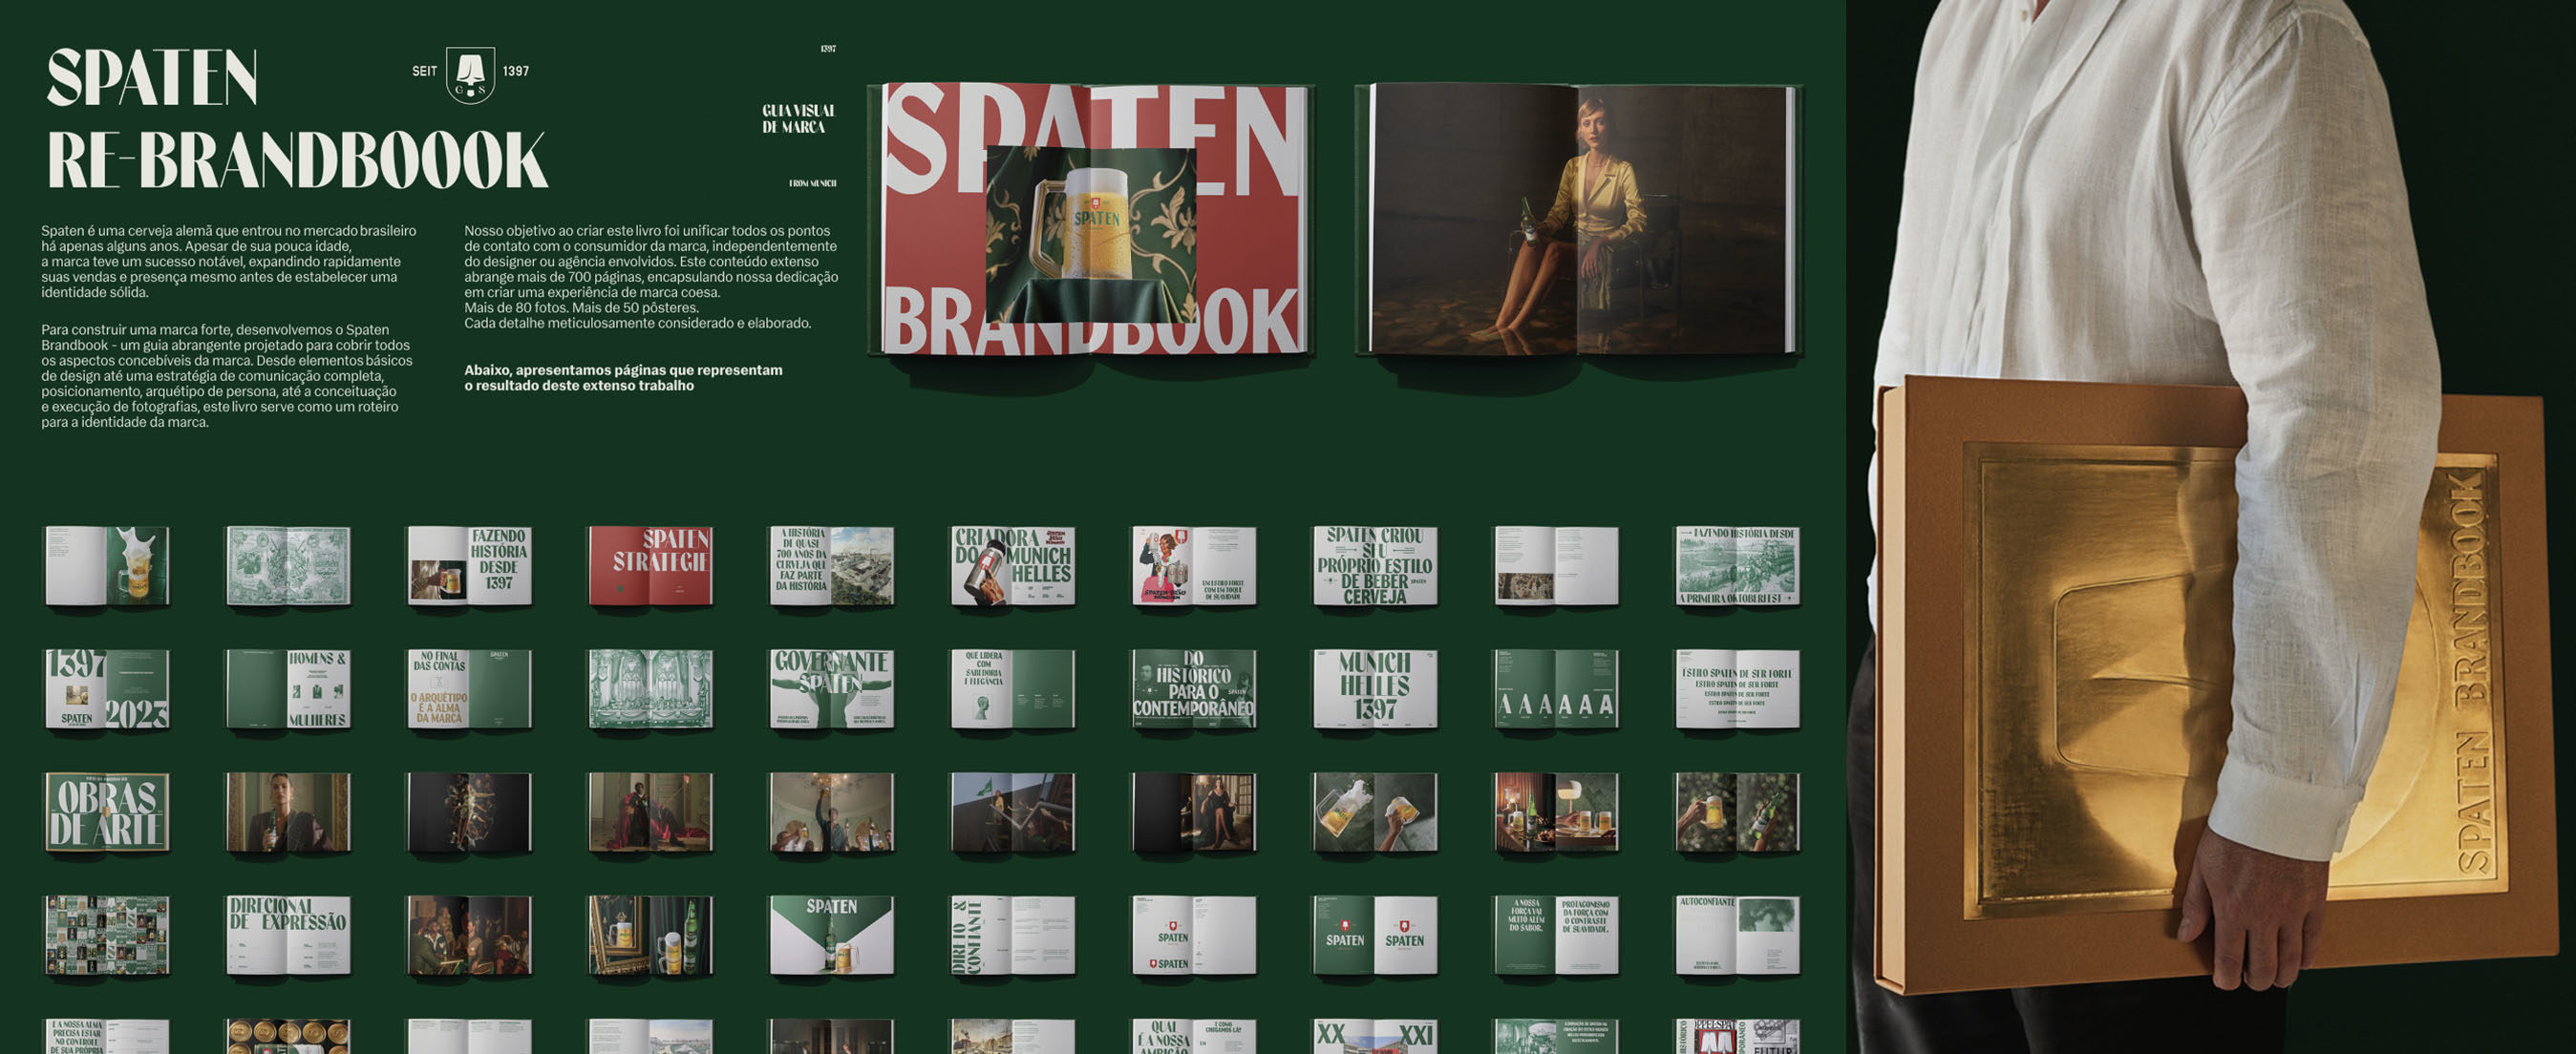Open the 'SPATEN CRIOU SEU PRÓPRIO ESTILO' spread

(x=1375, y=566)
